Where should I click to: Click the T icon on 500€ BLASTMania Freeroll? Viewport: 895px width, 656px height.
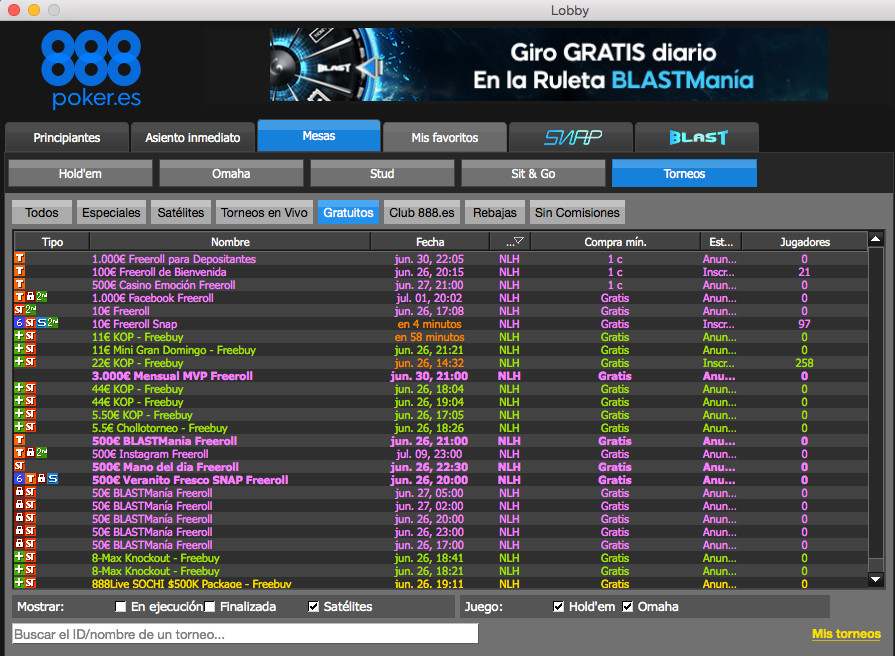[x=19, y=440]
